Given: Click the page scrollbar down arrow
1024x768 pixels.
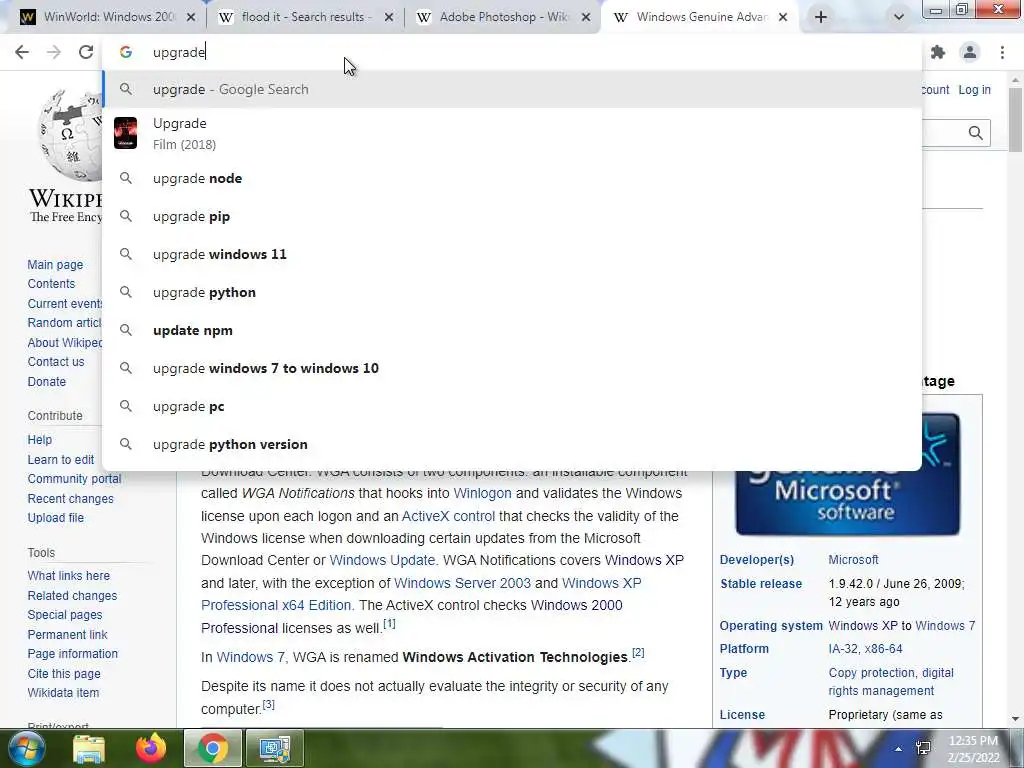Looking at the screenshot, I should pos(1015,719).
